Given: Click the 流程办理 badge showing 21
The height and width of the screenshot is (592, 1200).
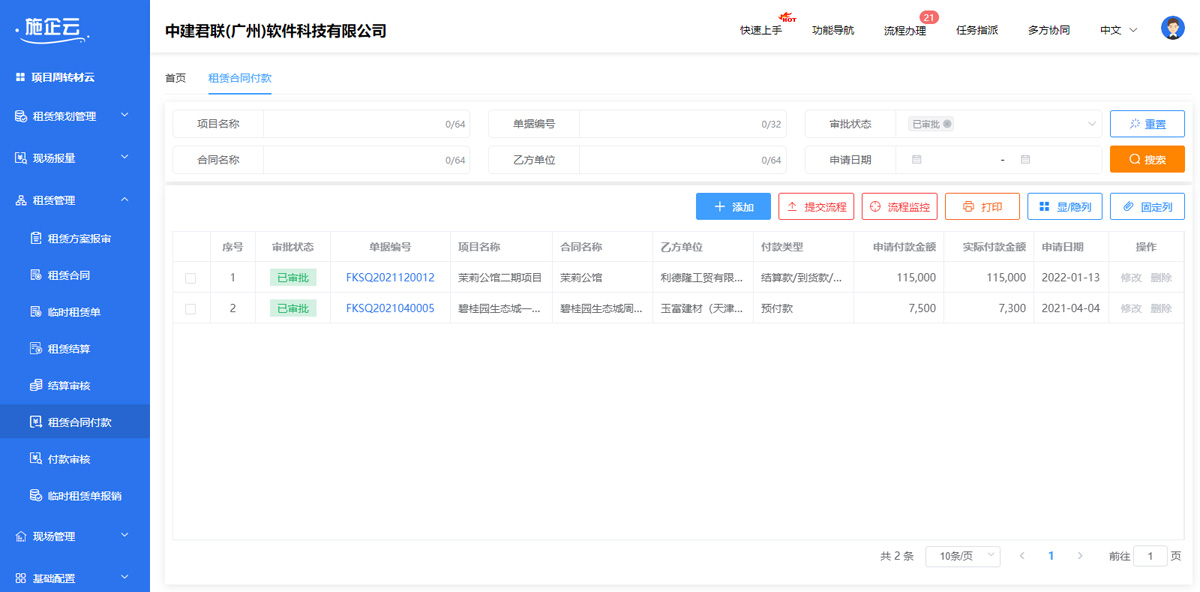Looking at the screenshot, I should click(x=929, y=17).
